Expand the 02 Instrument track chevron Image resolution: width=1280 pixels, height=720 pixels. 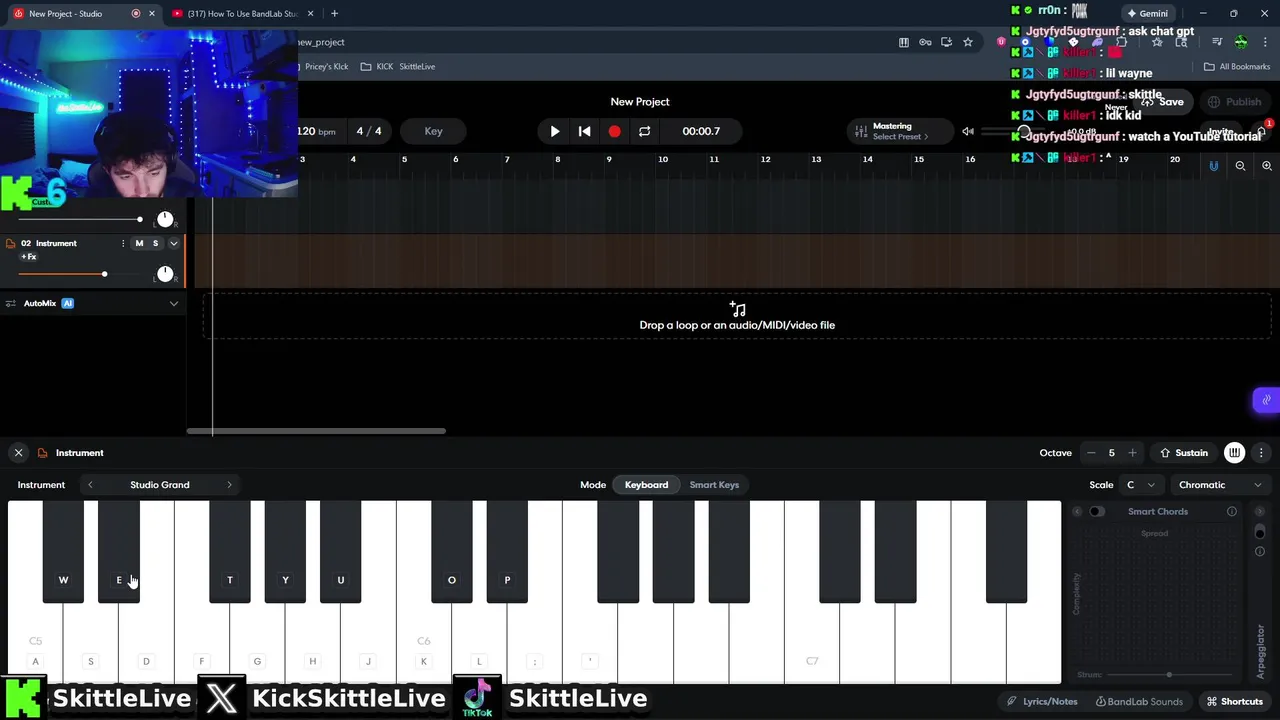[x=173, y=243]
